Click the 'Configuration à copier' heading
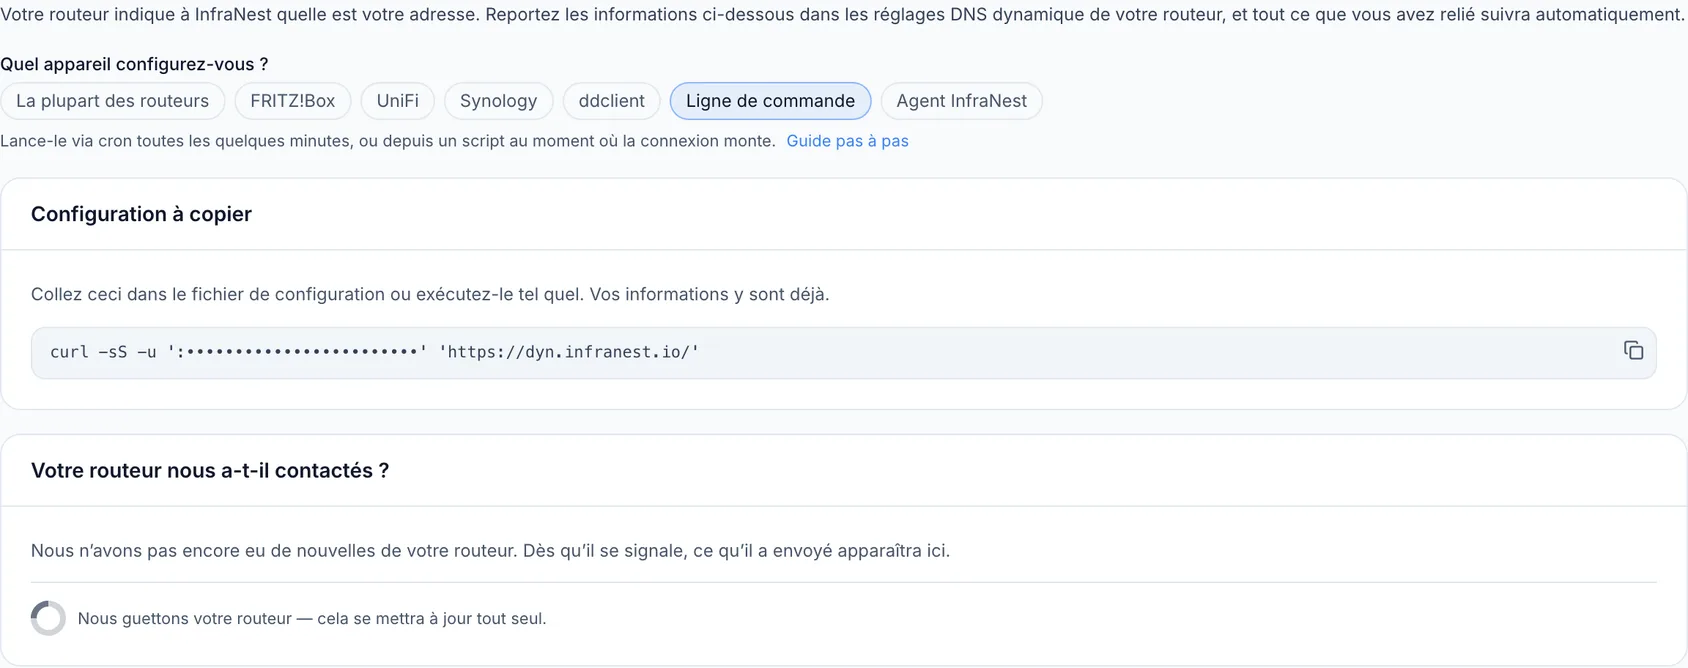This screenshot has height=668, width=1688. tap(141, 214)
